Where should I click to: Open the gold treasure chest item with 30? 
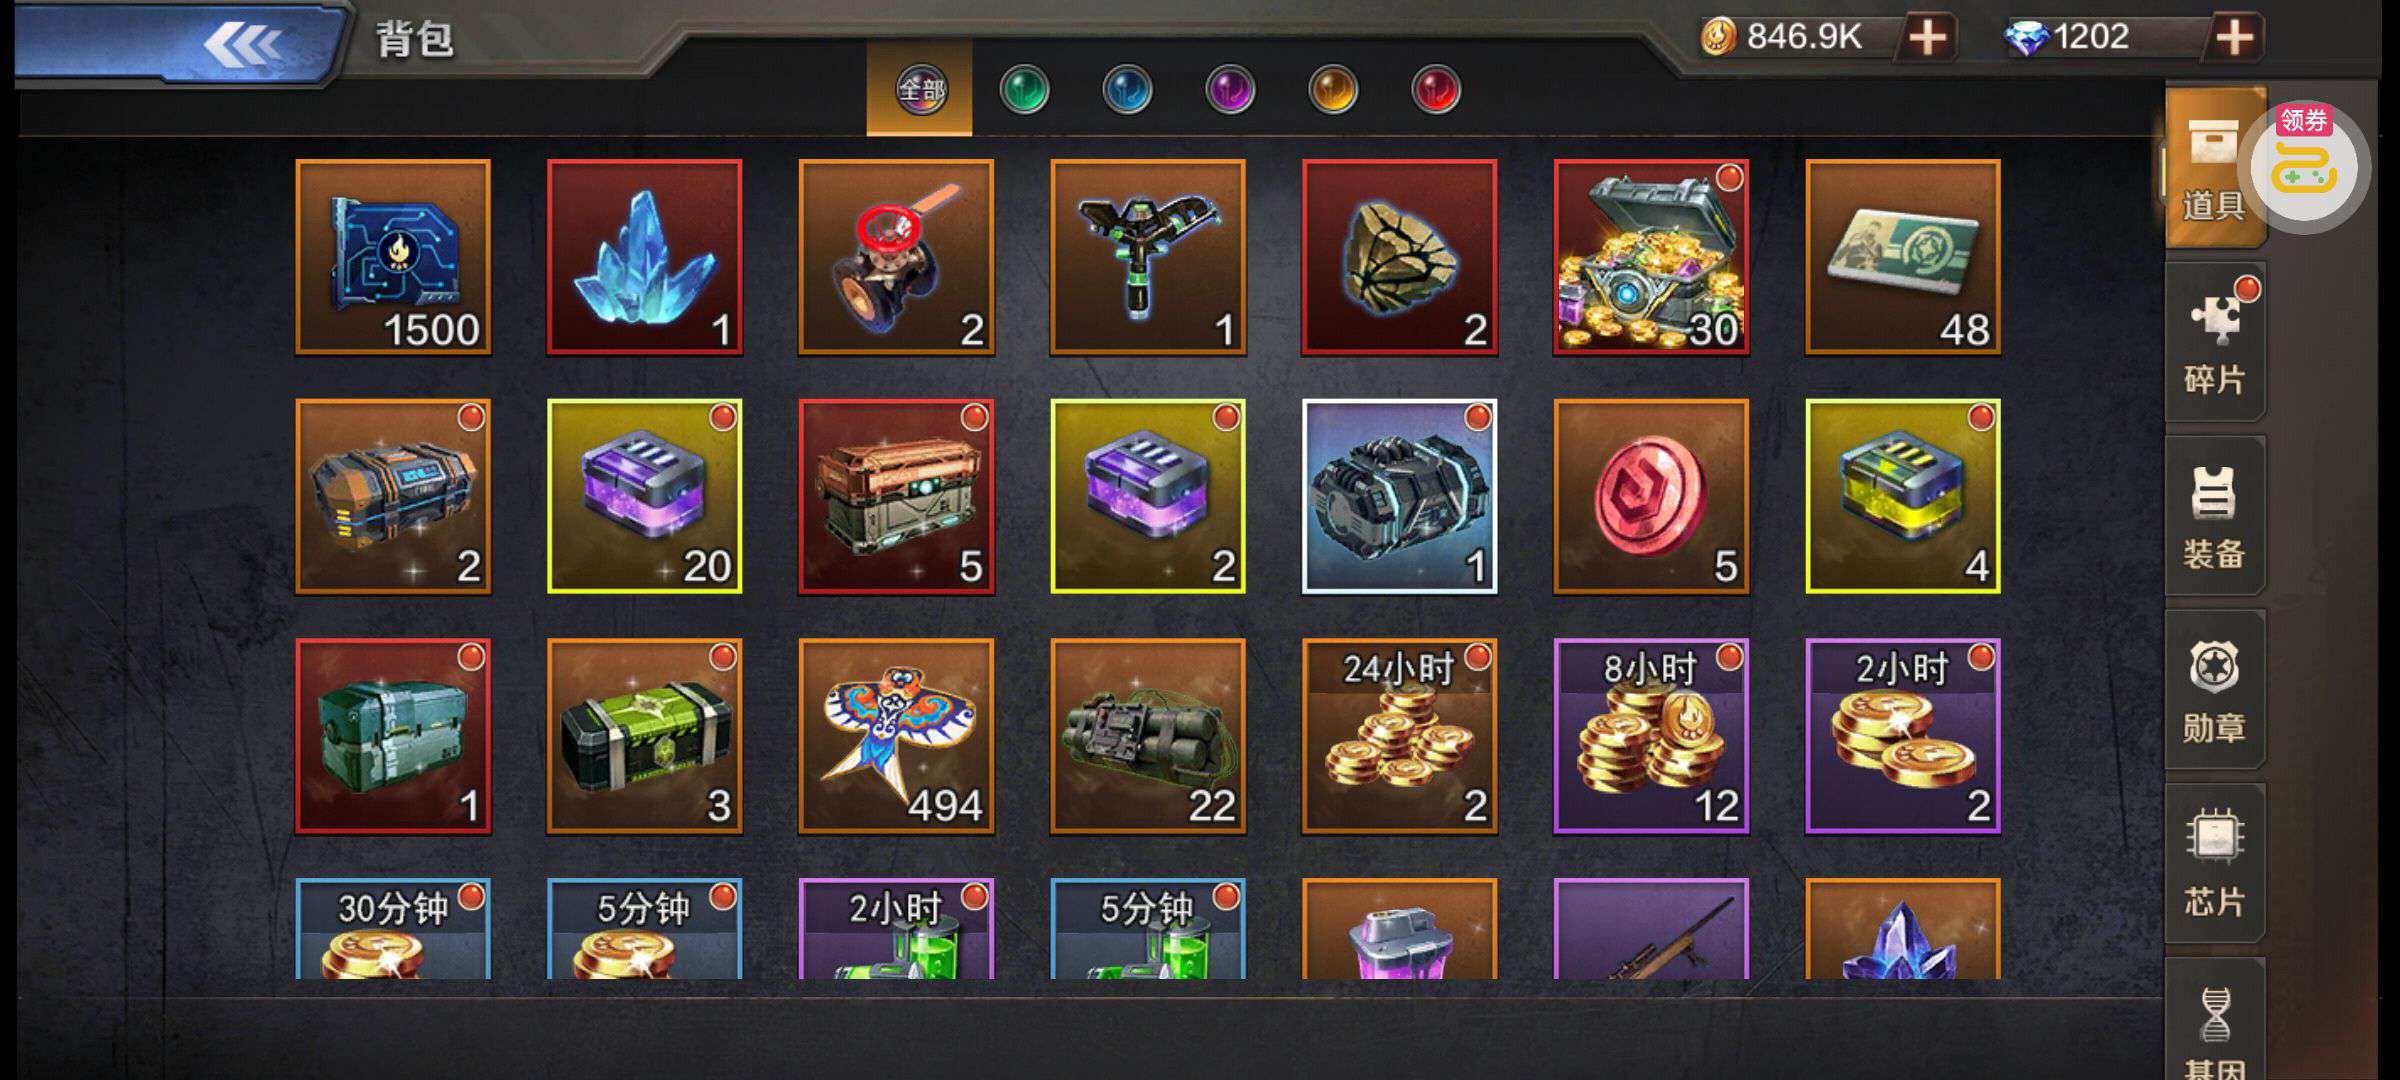[x=1651, y=257]
